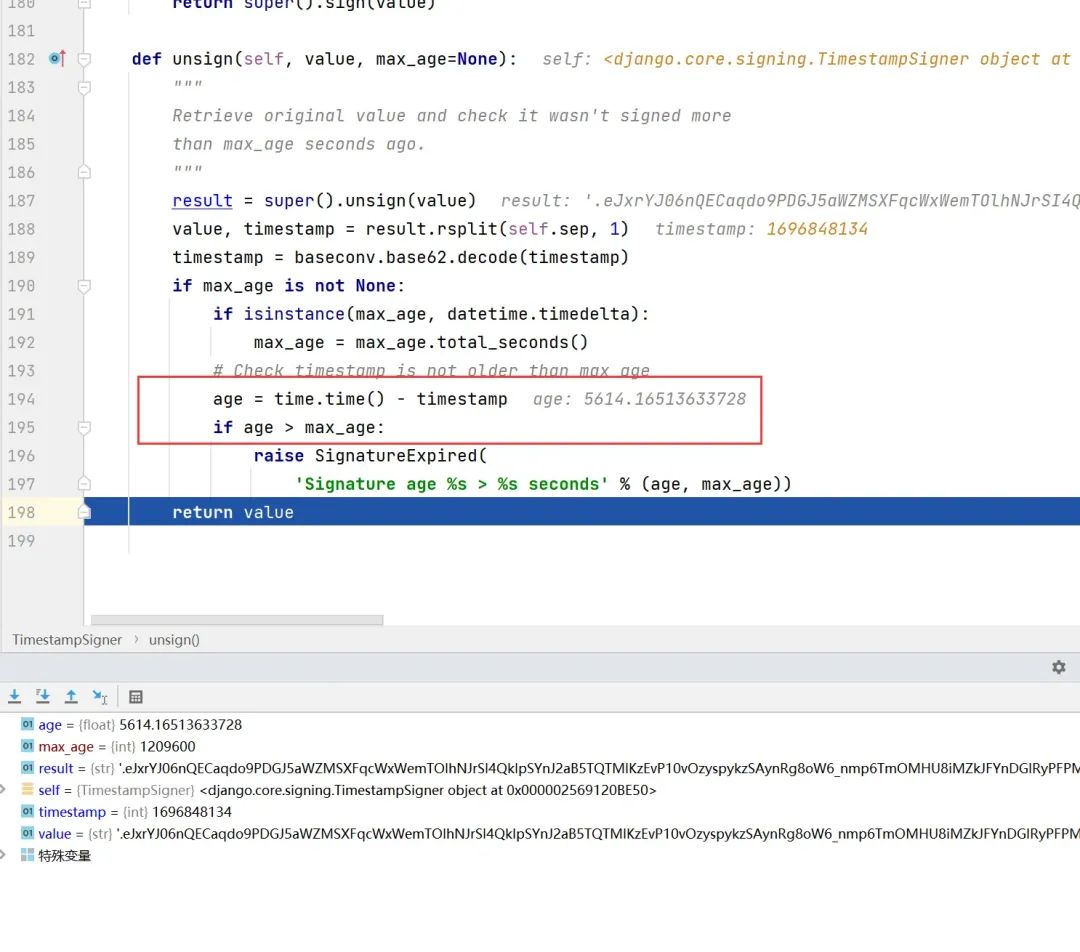Image resolution: width=1080 pixels, height=952 pixels.
Task: Click the fold marker at line 190
Action: (x=86, y=285)
